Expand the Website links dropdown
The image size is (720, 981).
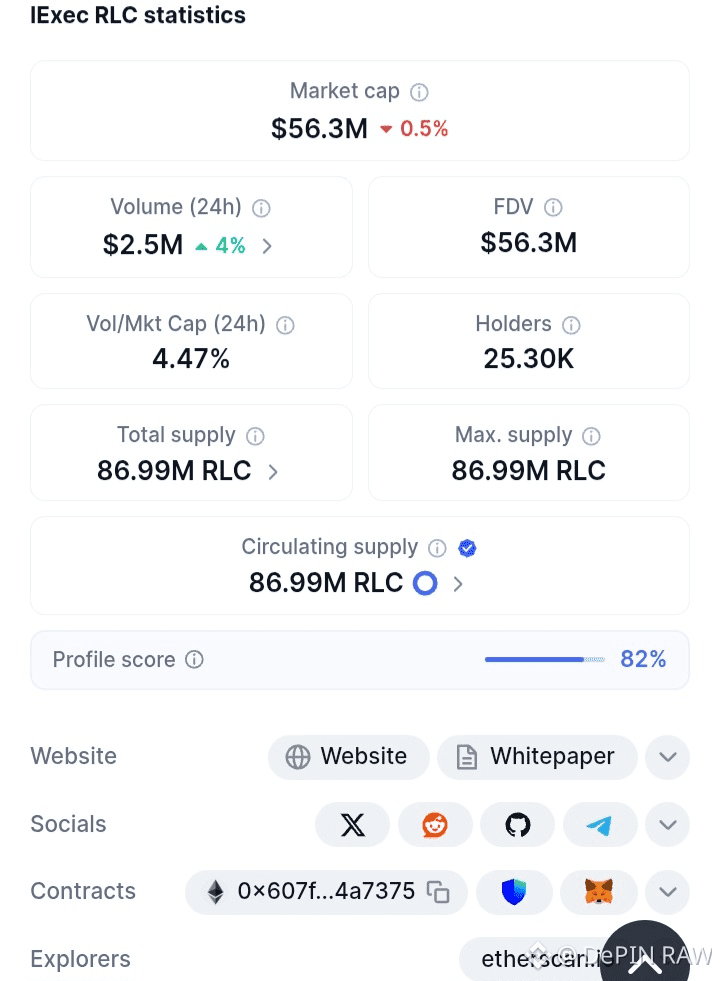point(667,757)
